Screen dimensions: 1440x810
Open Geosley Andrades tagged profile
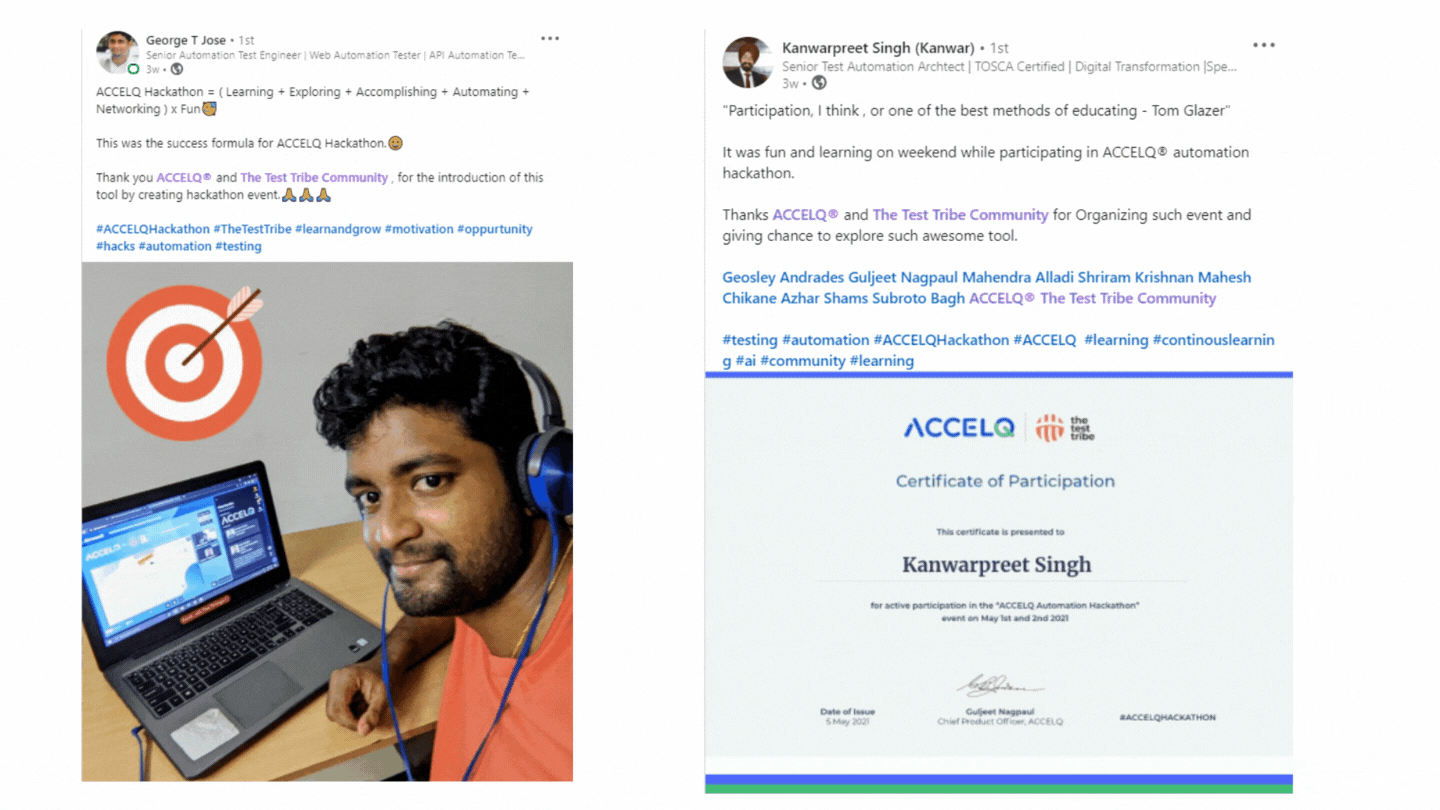click(783, 277)
